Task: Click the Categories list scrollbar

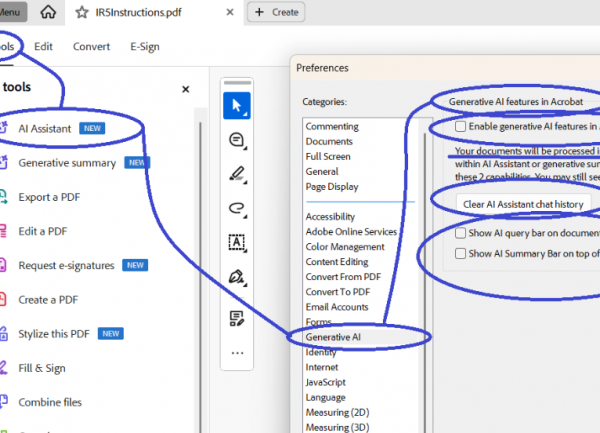Action: point(425,283)
